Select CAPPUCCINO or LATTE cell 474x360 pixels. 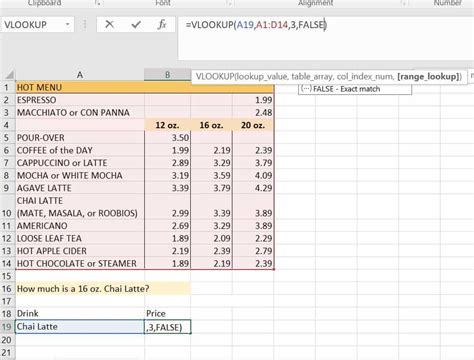pos(80,163)
